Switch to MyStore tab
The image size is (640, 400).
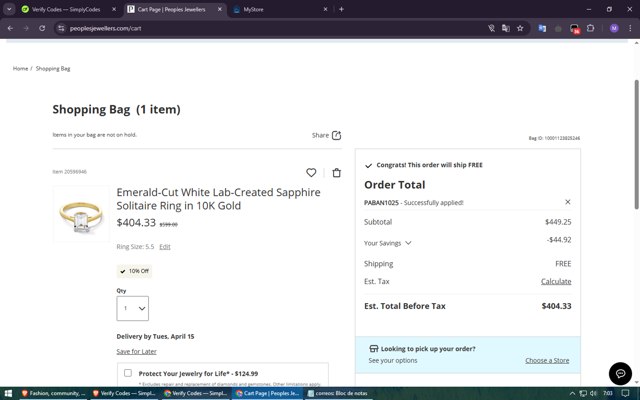pos(281,9)
